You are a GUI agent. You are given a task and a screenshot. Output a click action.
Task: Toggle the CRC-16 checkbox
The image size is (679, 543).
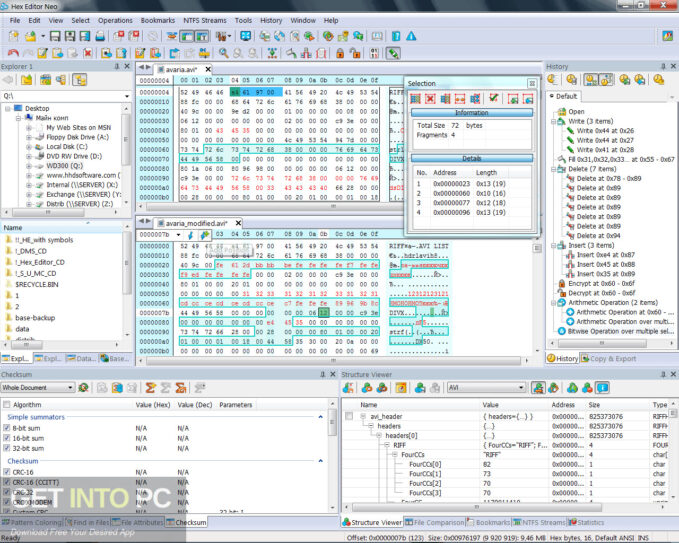click(x=6, y=472)
